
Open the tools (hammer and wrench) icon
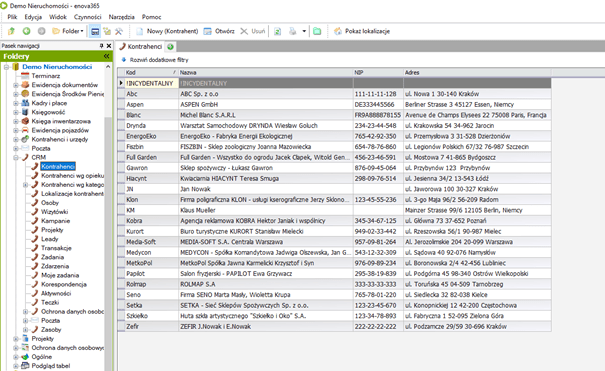pyautogui.click(x=118, y=31)
